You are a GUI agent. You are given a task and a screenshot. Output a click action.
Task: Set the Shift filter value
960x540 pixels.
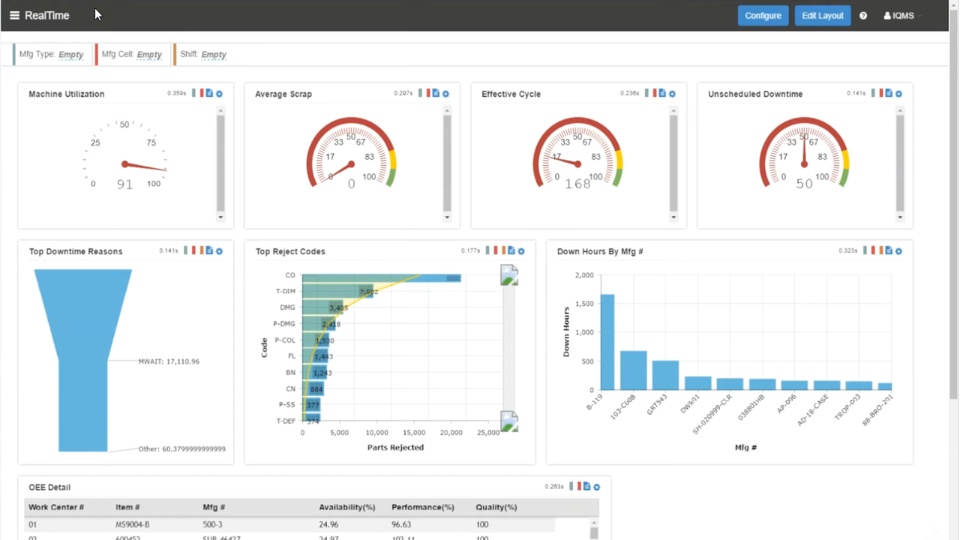(x=214, y=54)
